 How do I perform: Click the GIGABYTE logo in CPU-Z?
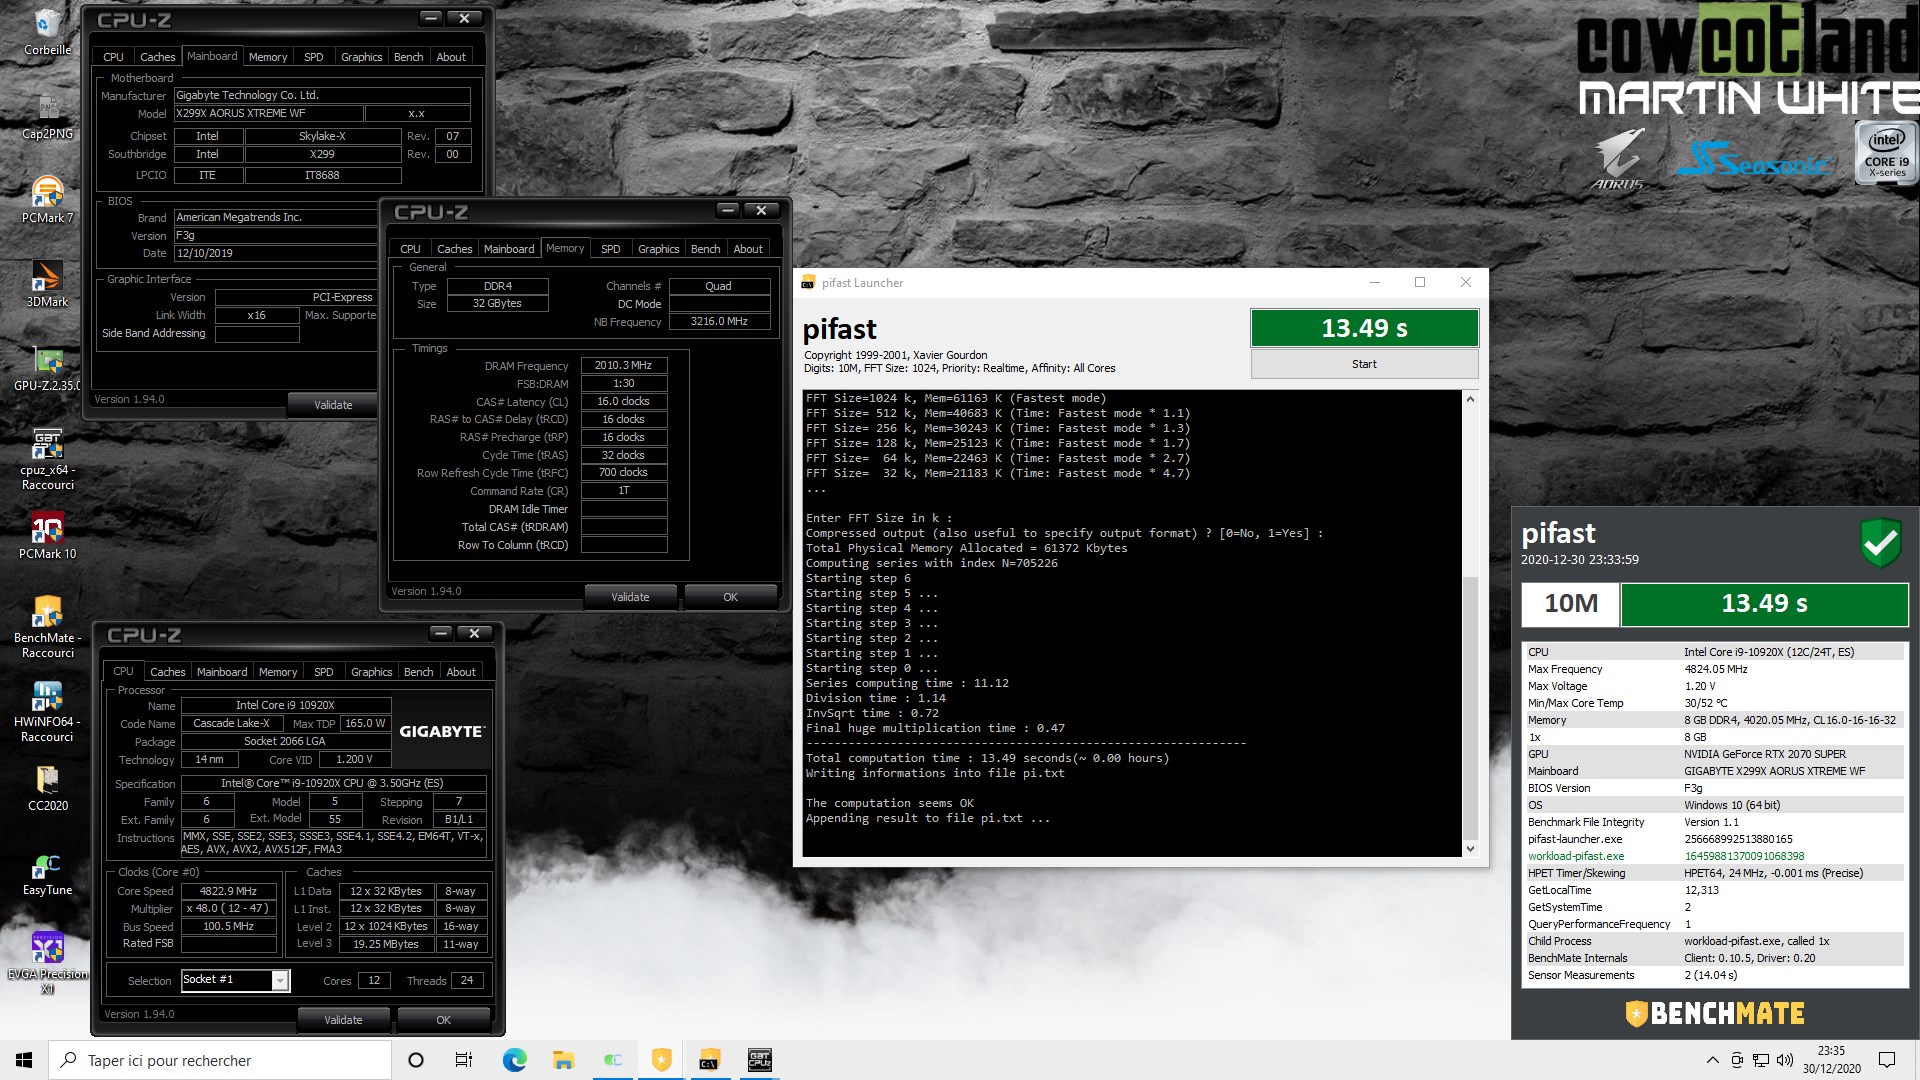(x=441, y=732)
